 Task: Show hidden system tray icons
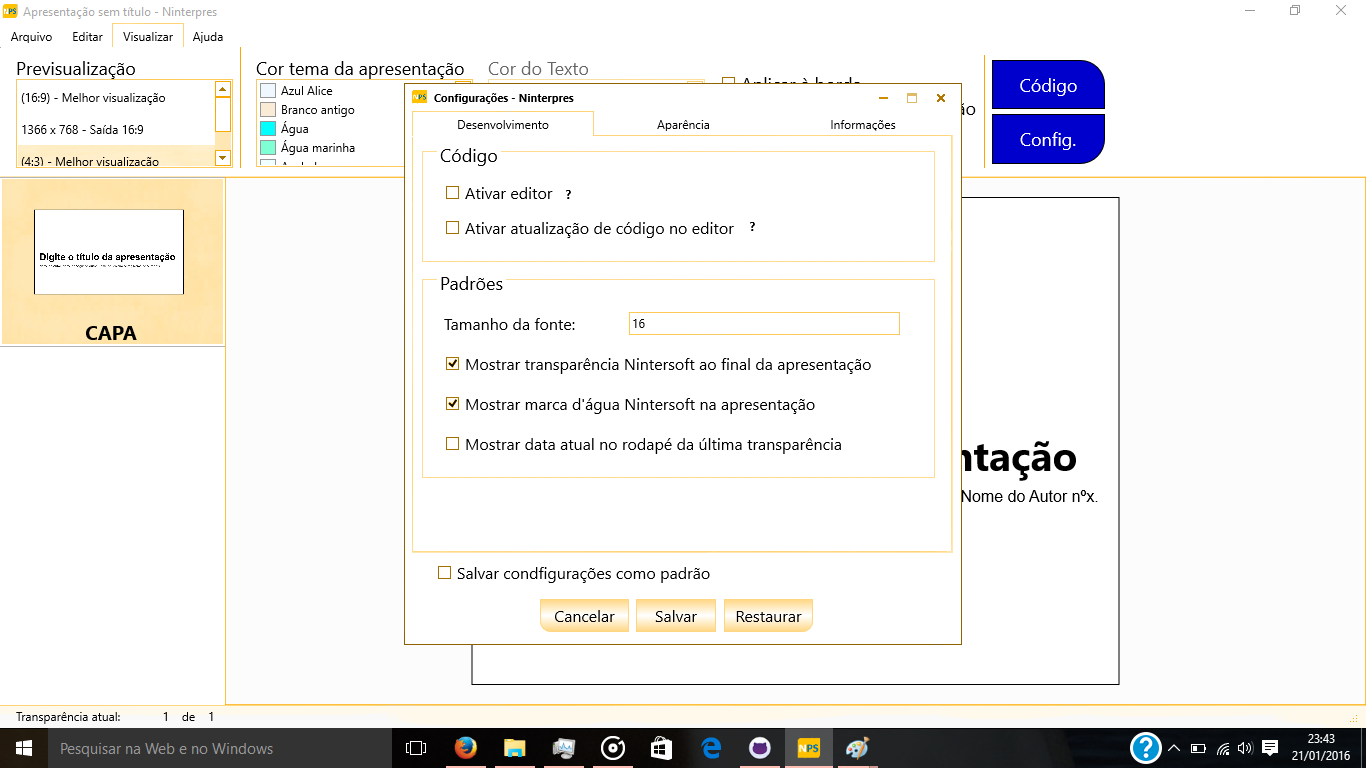point(1174,748)
